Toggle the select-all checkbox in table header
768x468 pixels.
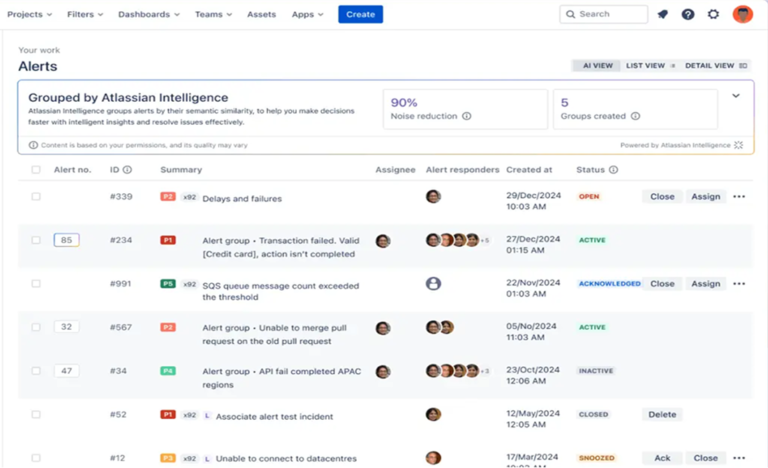[x=36, y=170]
